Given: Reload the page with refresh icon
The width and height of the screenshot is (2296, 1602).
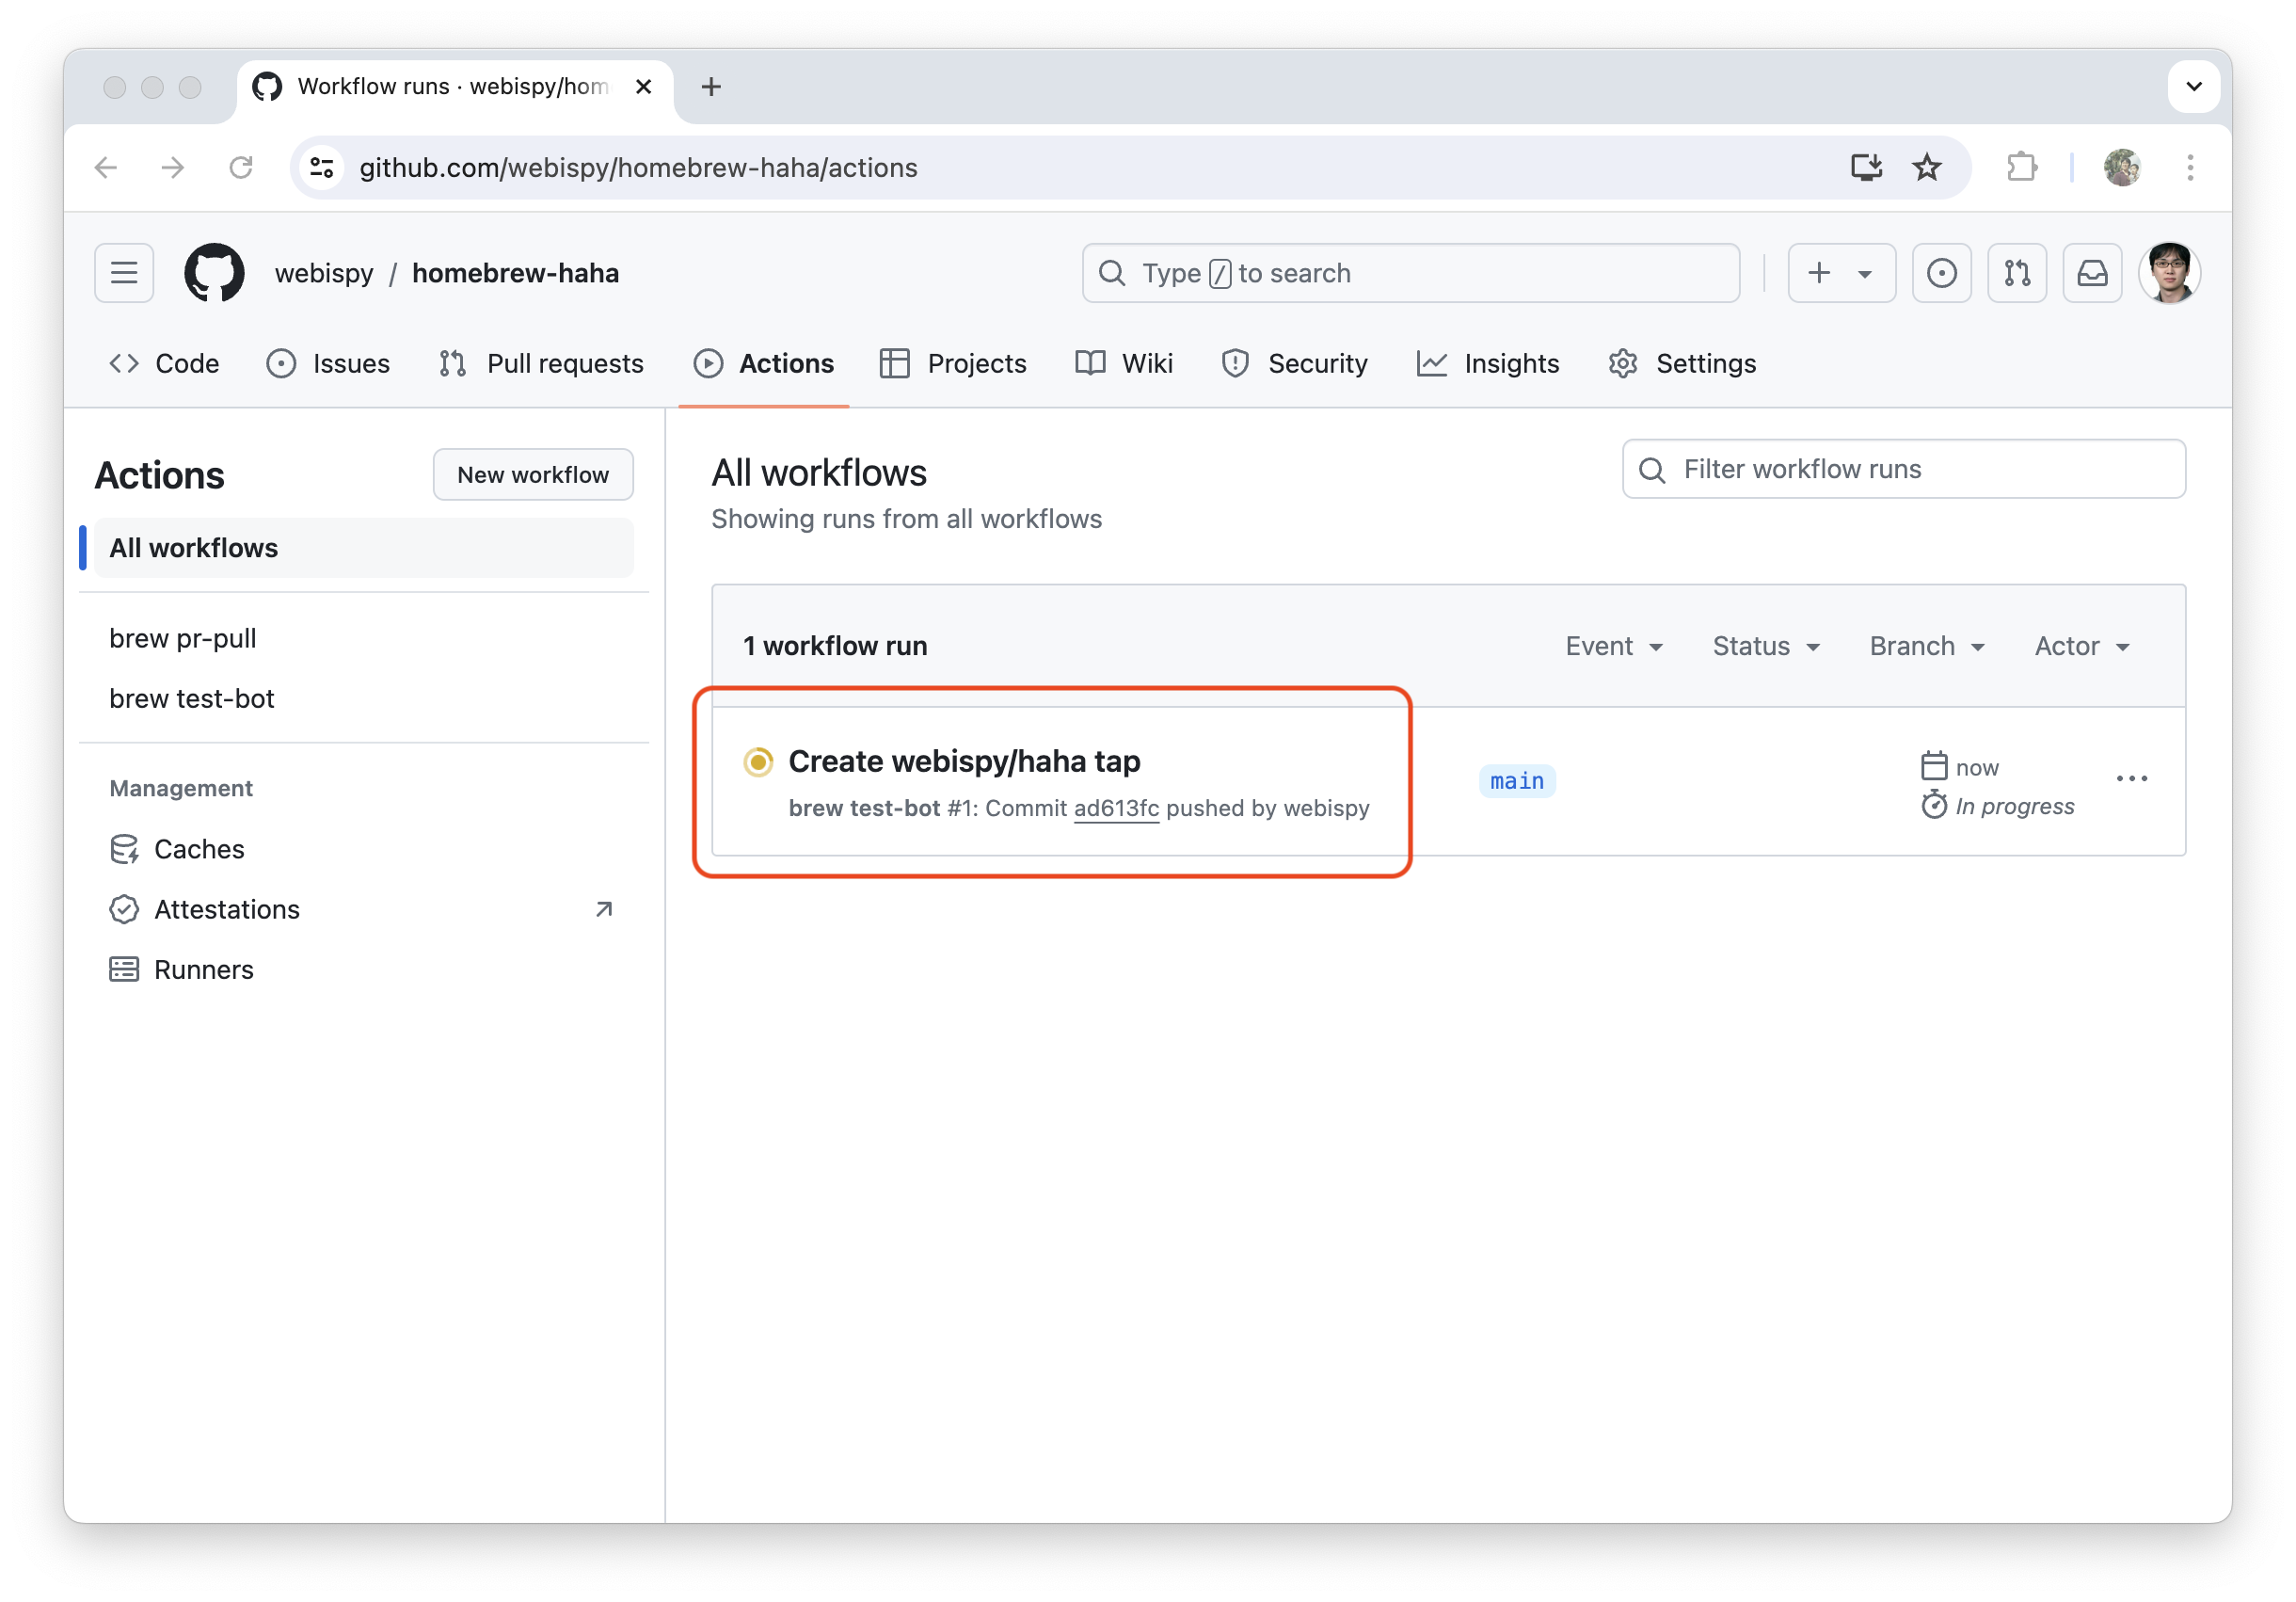Looking at the screenshot, I should (x=241, y=167).
